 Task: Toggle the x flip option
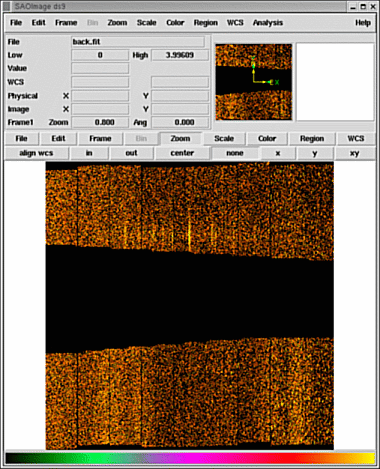pyautogui.click(x=278, y=153)
